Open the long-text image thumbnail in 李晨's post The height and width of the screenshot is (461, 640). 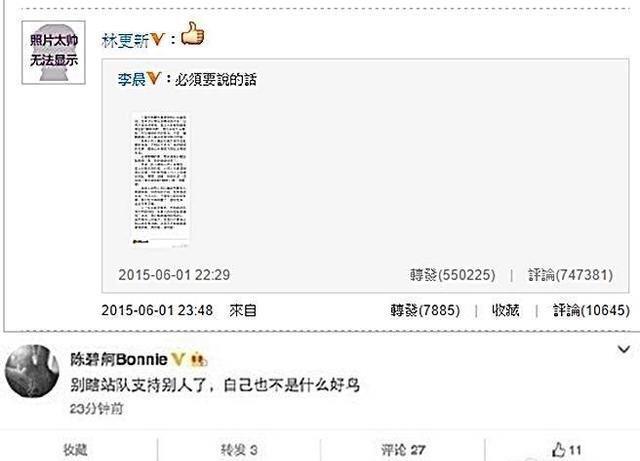[x=160, y=180]
